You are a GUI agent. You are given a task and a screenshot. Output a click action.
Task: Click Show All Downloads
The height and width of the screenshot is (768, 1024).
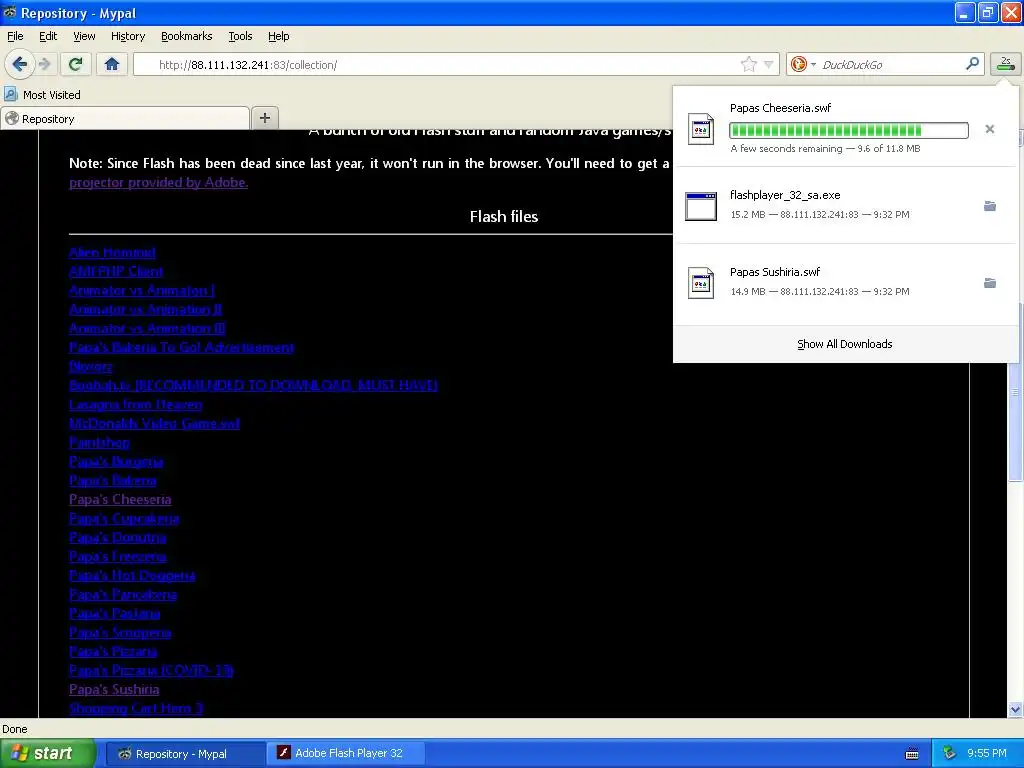pos(844,344)
